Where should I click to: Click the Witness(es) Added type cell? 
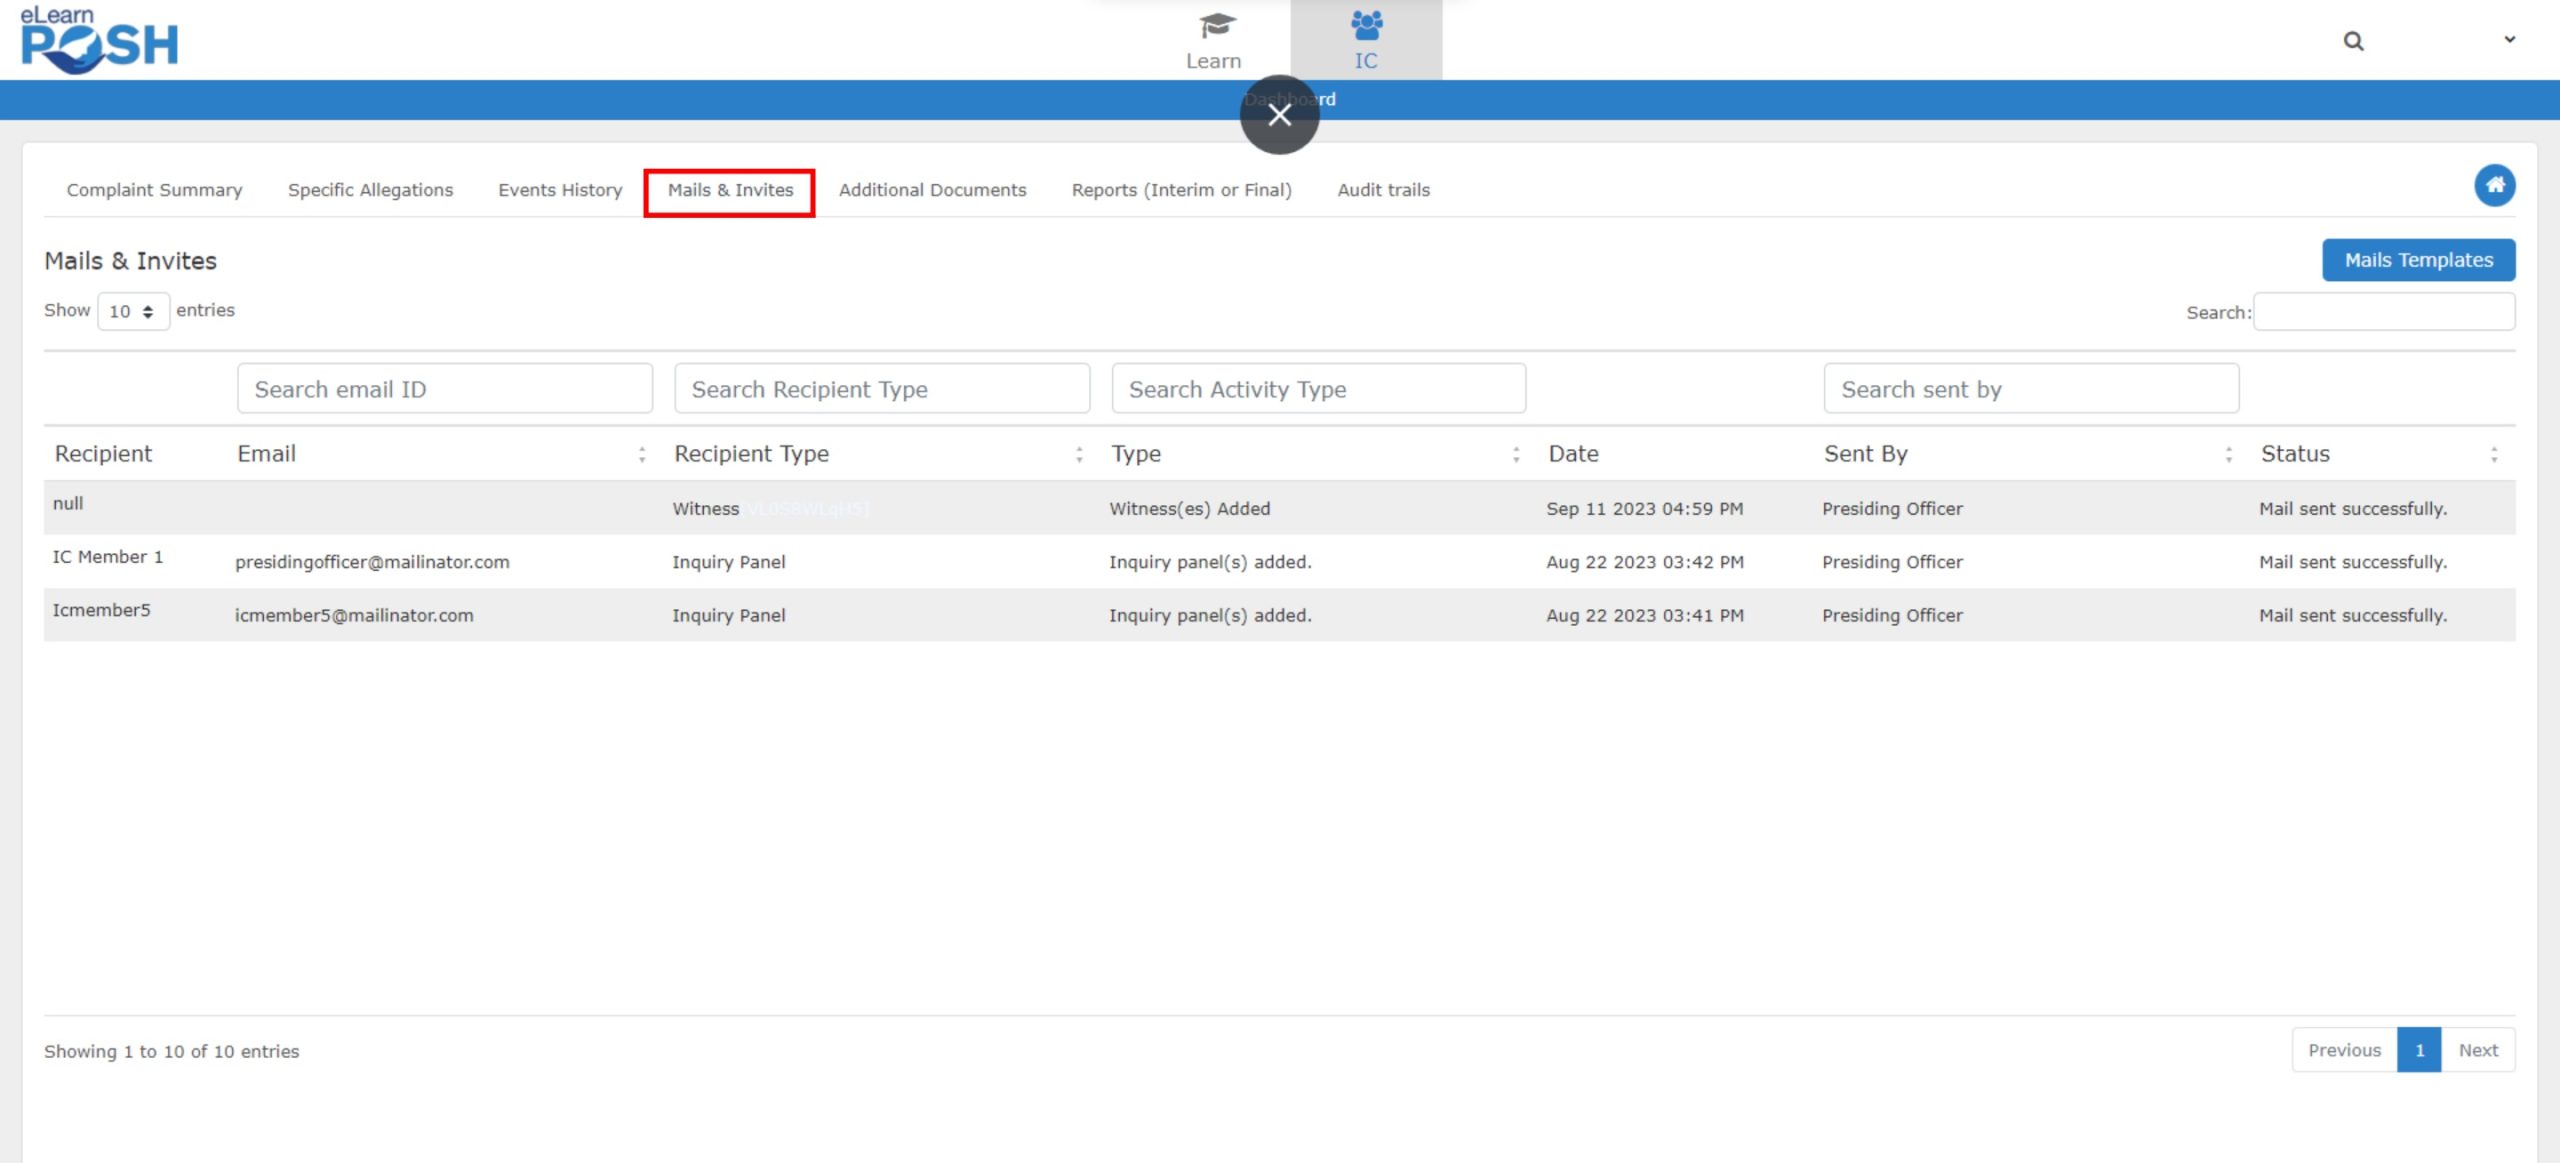tap(1189, 509)
